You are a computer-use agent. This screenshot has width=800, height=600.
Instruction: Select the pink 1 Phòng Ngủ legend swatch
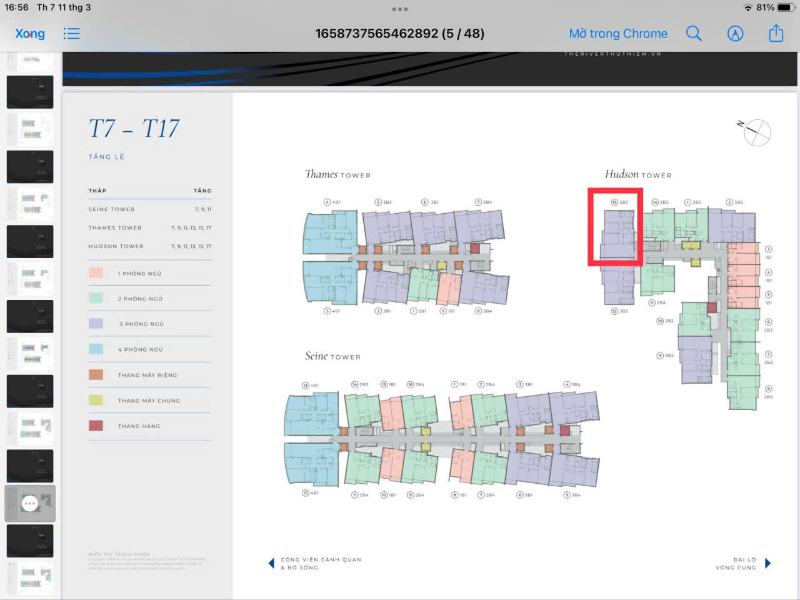[96, 273]
